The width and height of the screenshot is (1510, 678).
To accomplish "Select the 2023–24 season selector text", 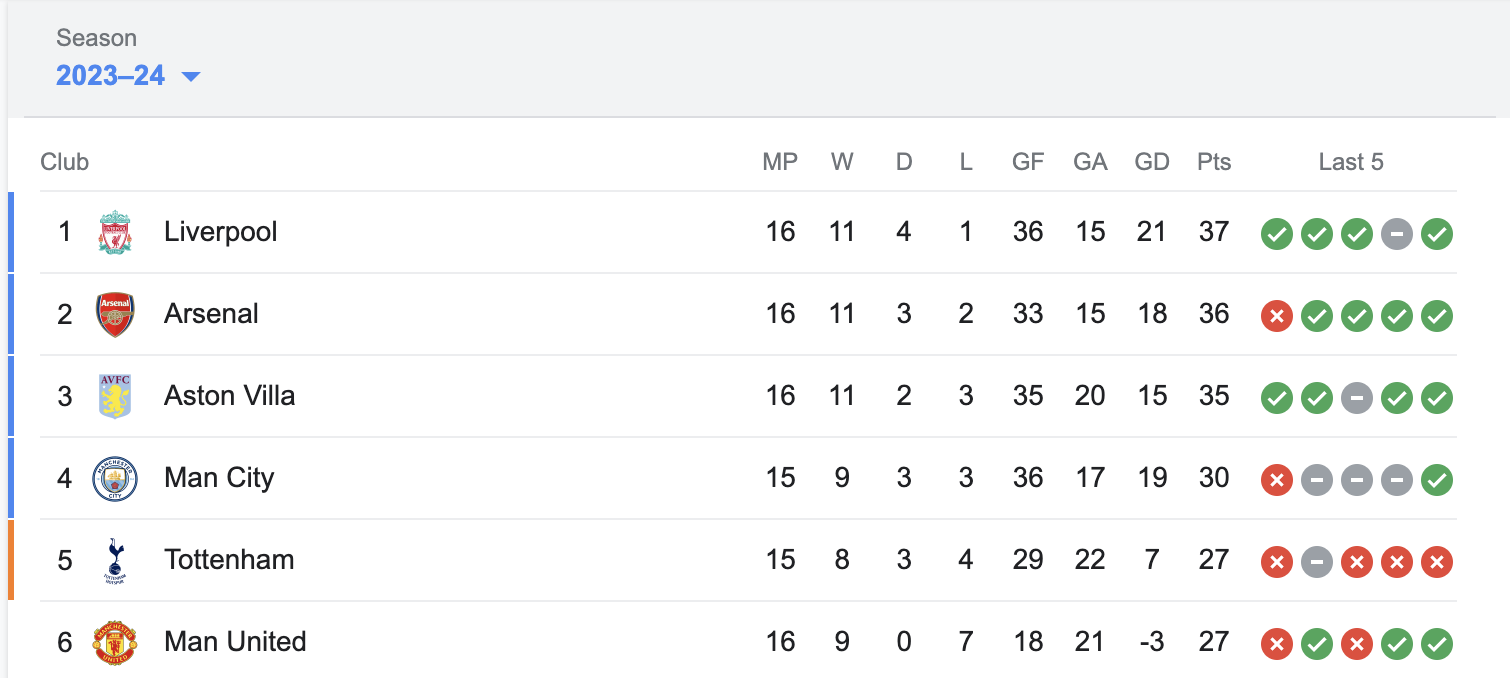I will tap(110, 75).
